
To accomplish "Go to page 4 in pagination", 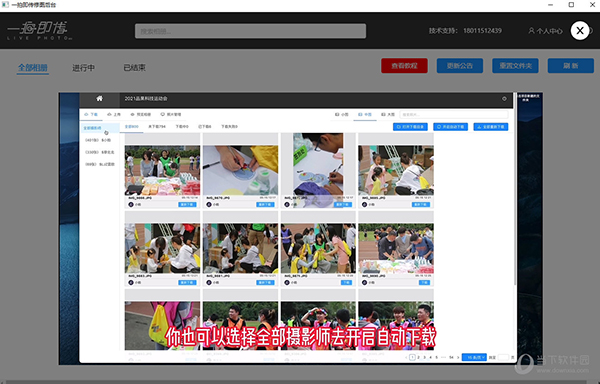I will [430, 357].
